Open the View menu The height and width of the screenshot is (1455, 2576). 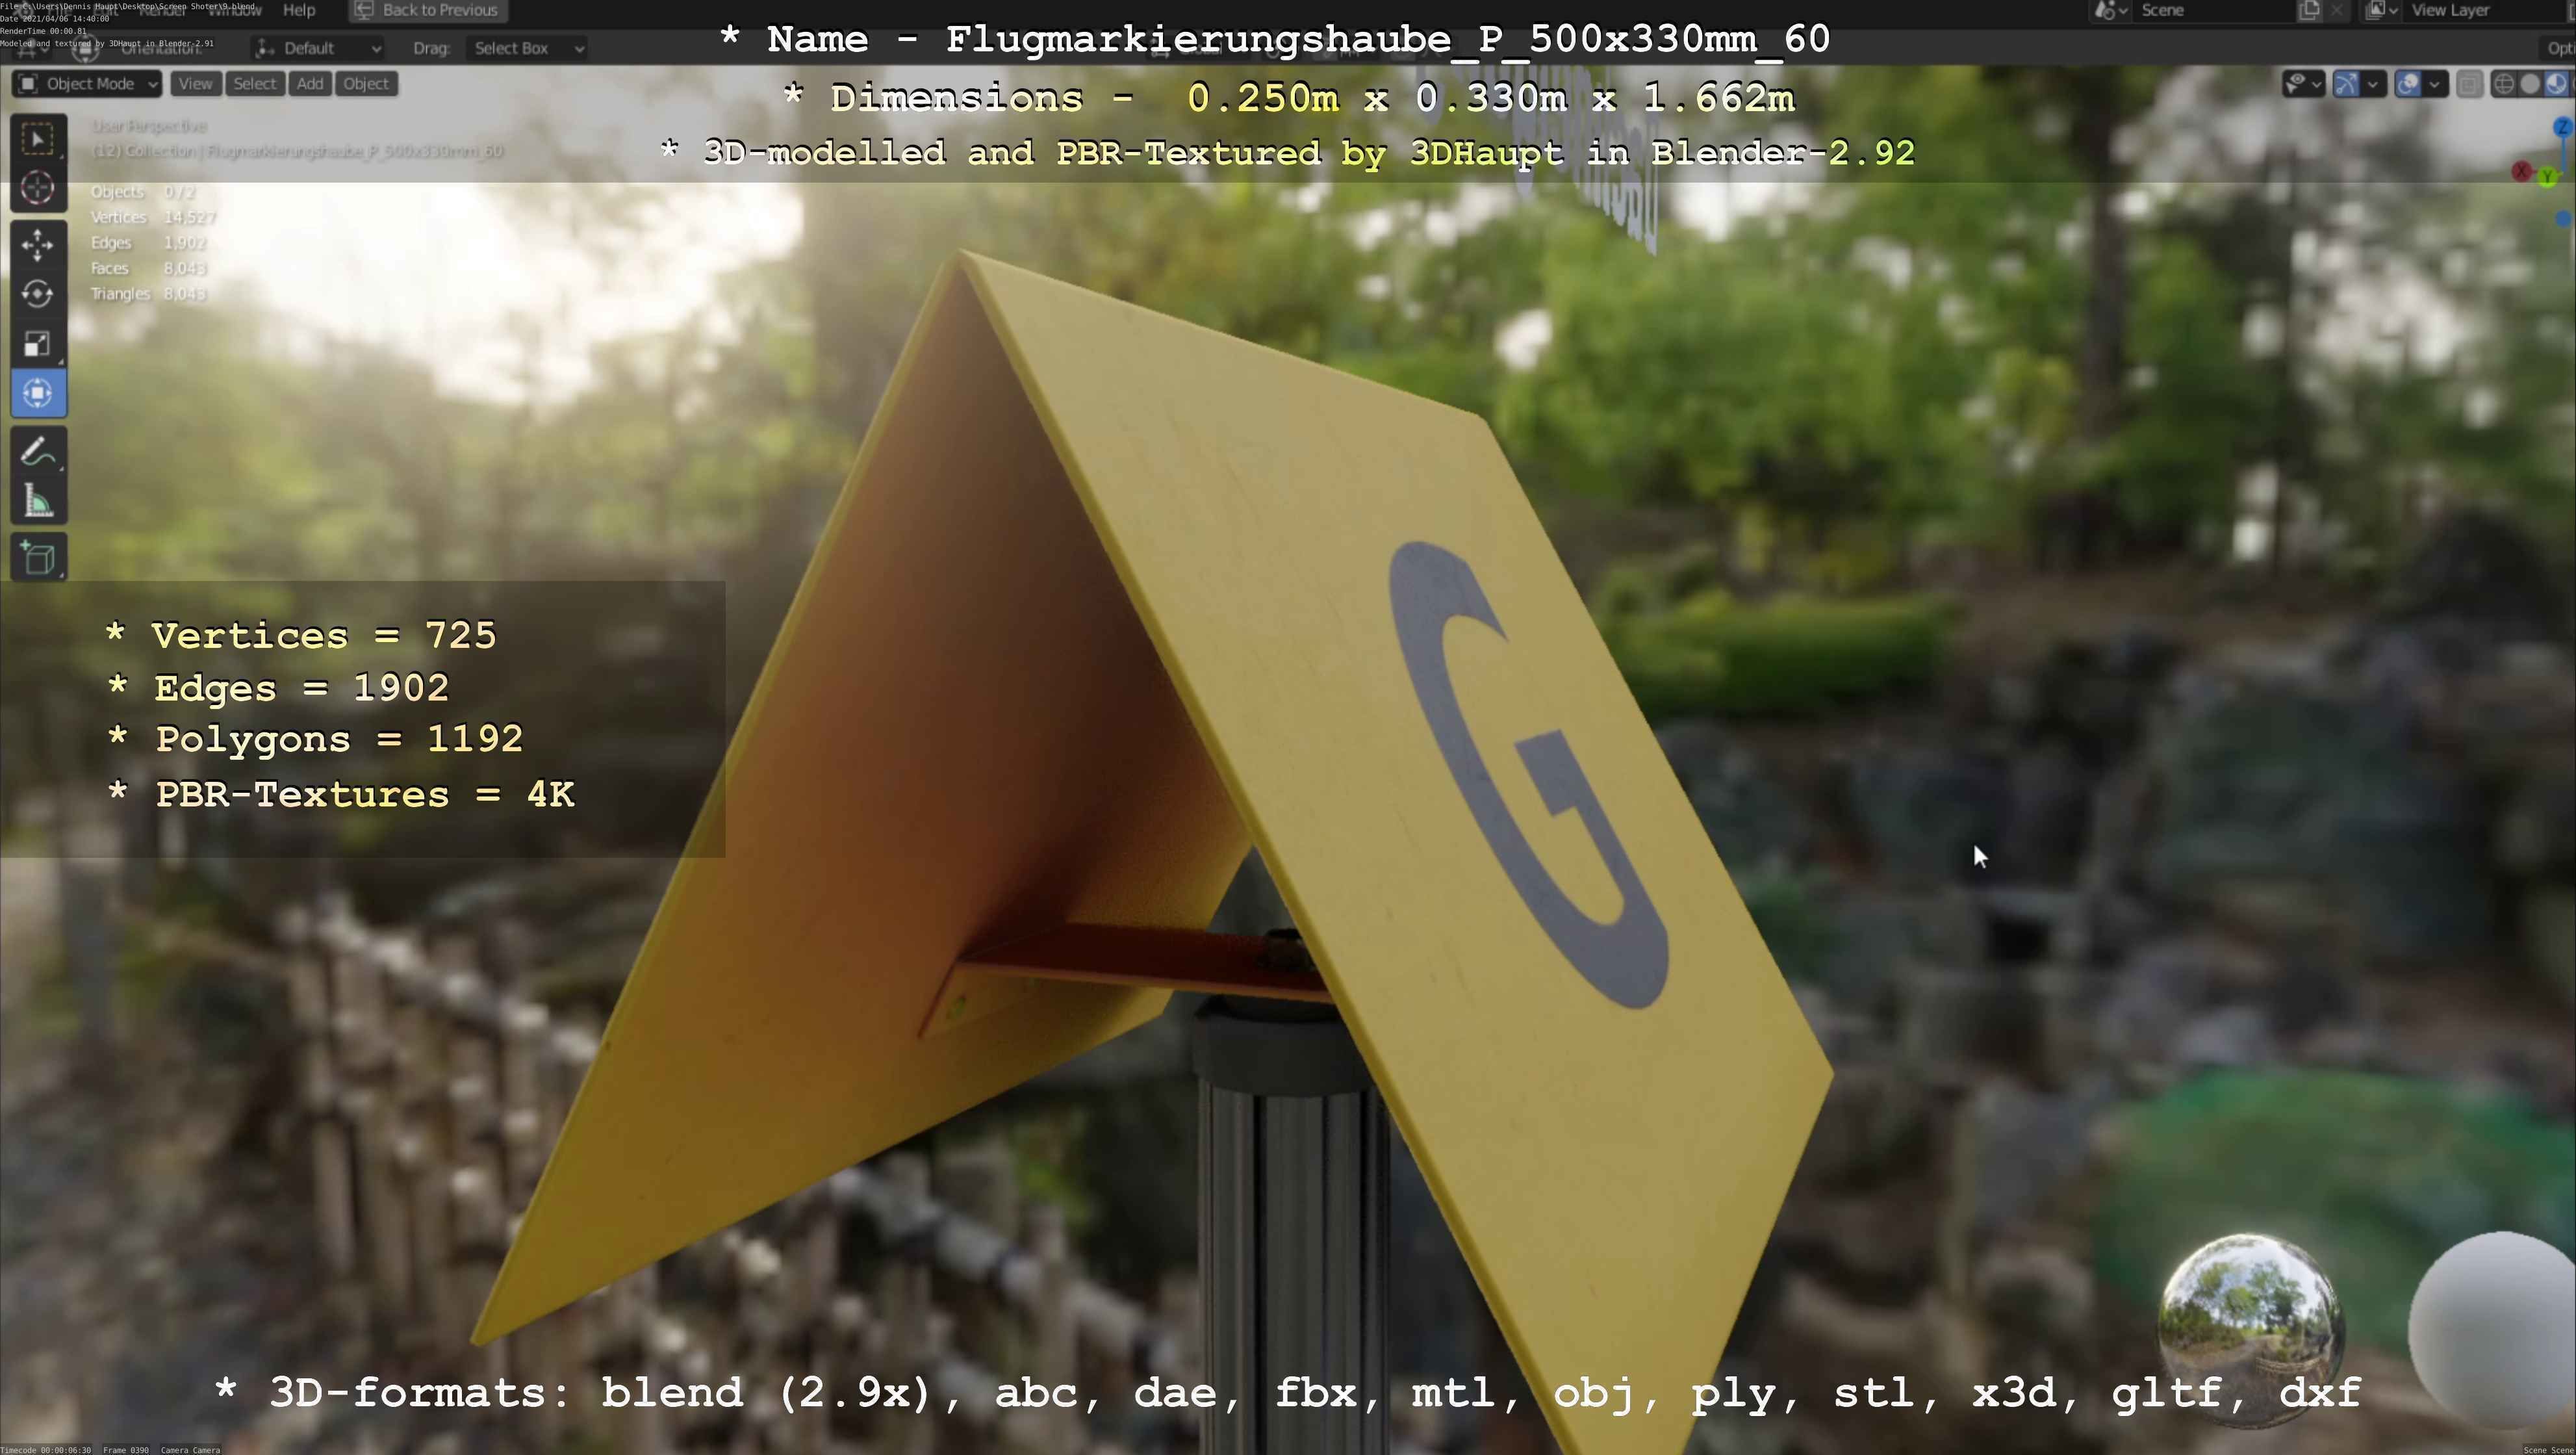point(195,84)
